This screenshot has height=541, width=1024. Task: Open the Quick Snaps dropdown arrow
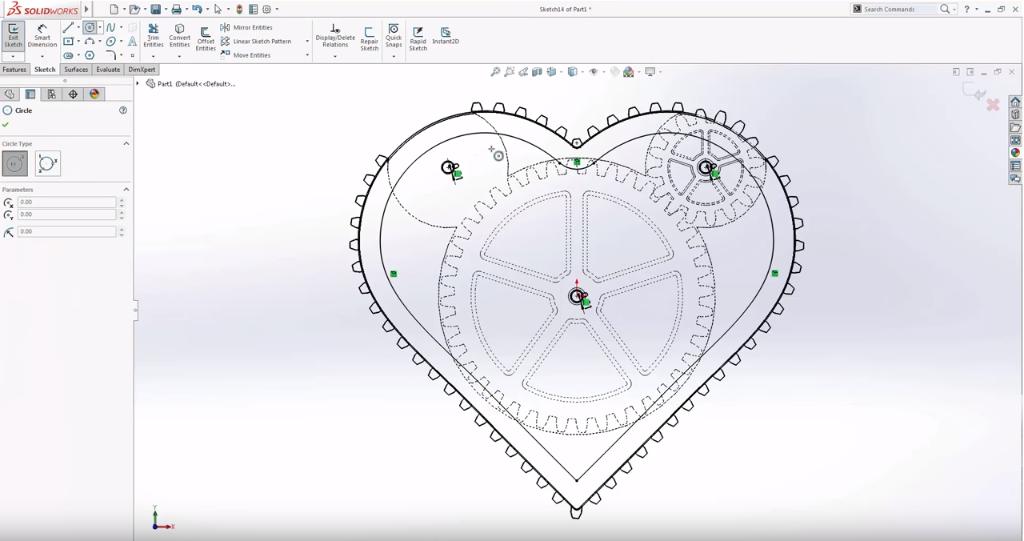tap(394, 57)
